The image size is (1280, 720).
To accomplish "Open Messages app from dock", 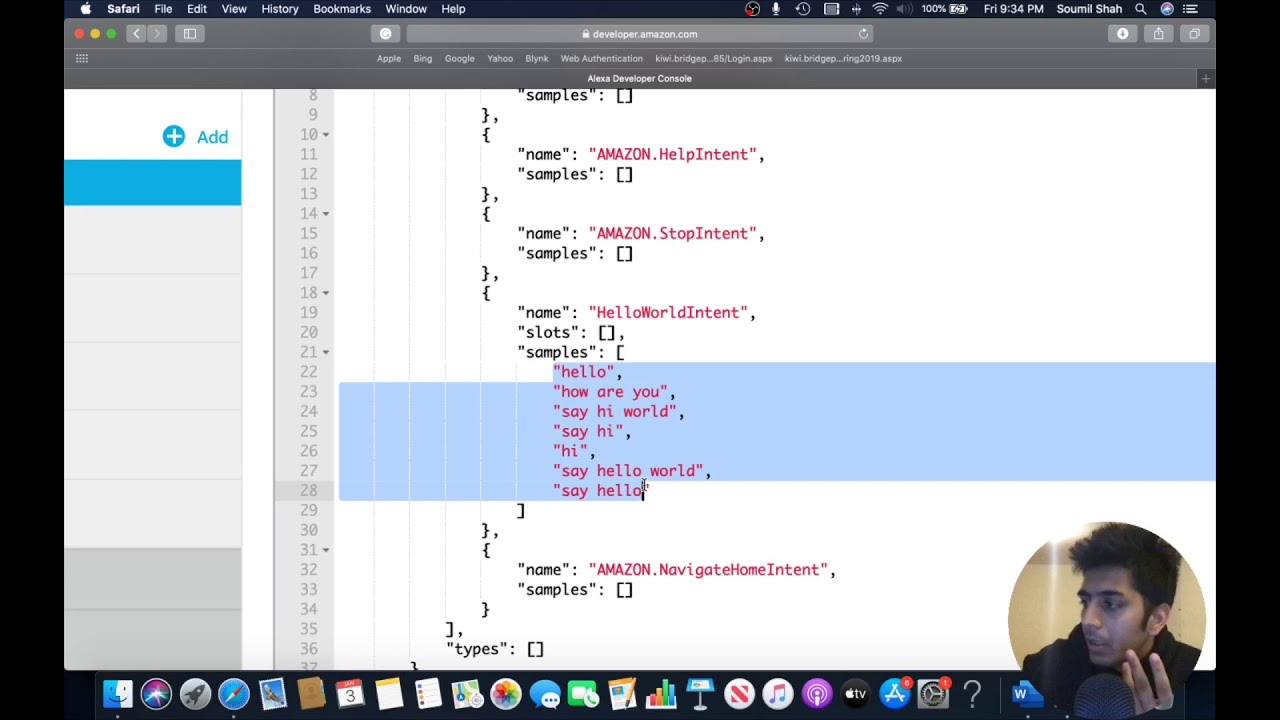I will (x=545, y=694).
